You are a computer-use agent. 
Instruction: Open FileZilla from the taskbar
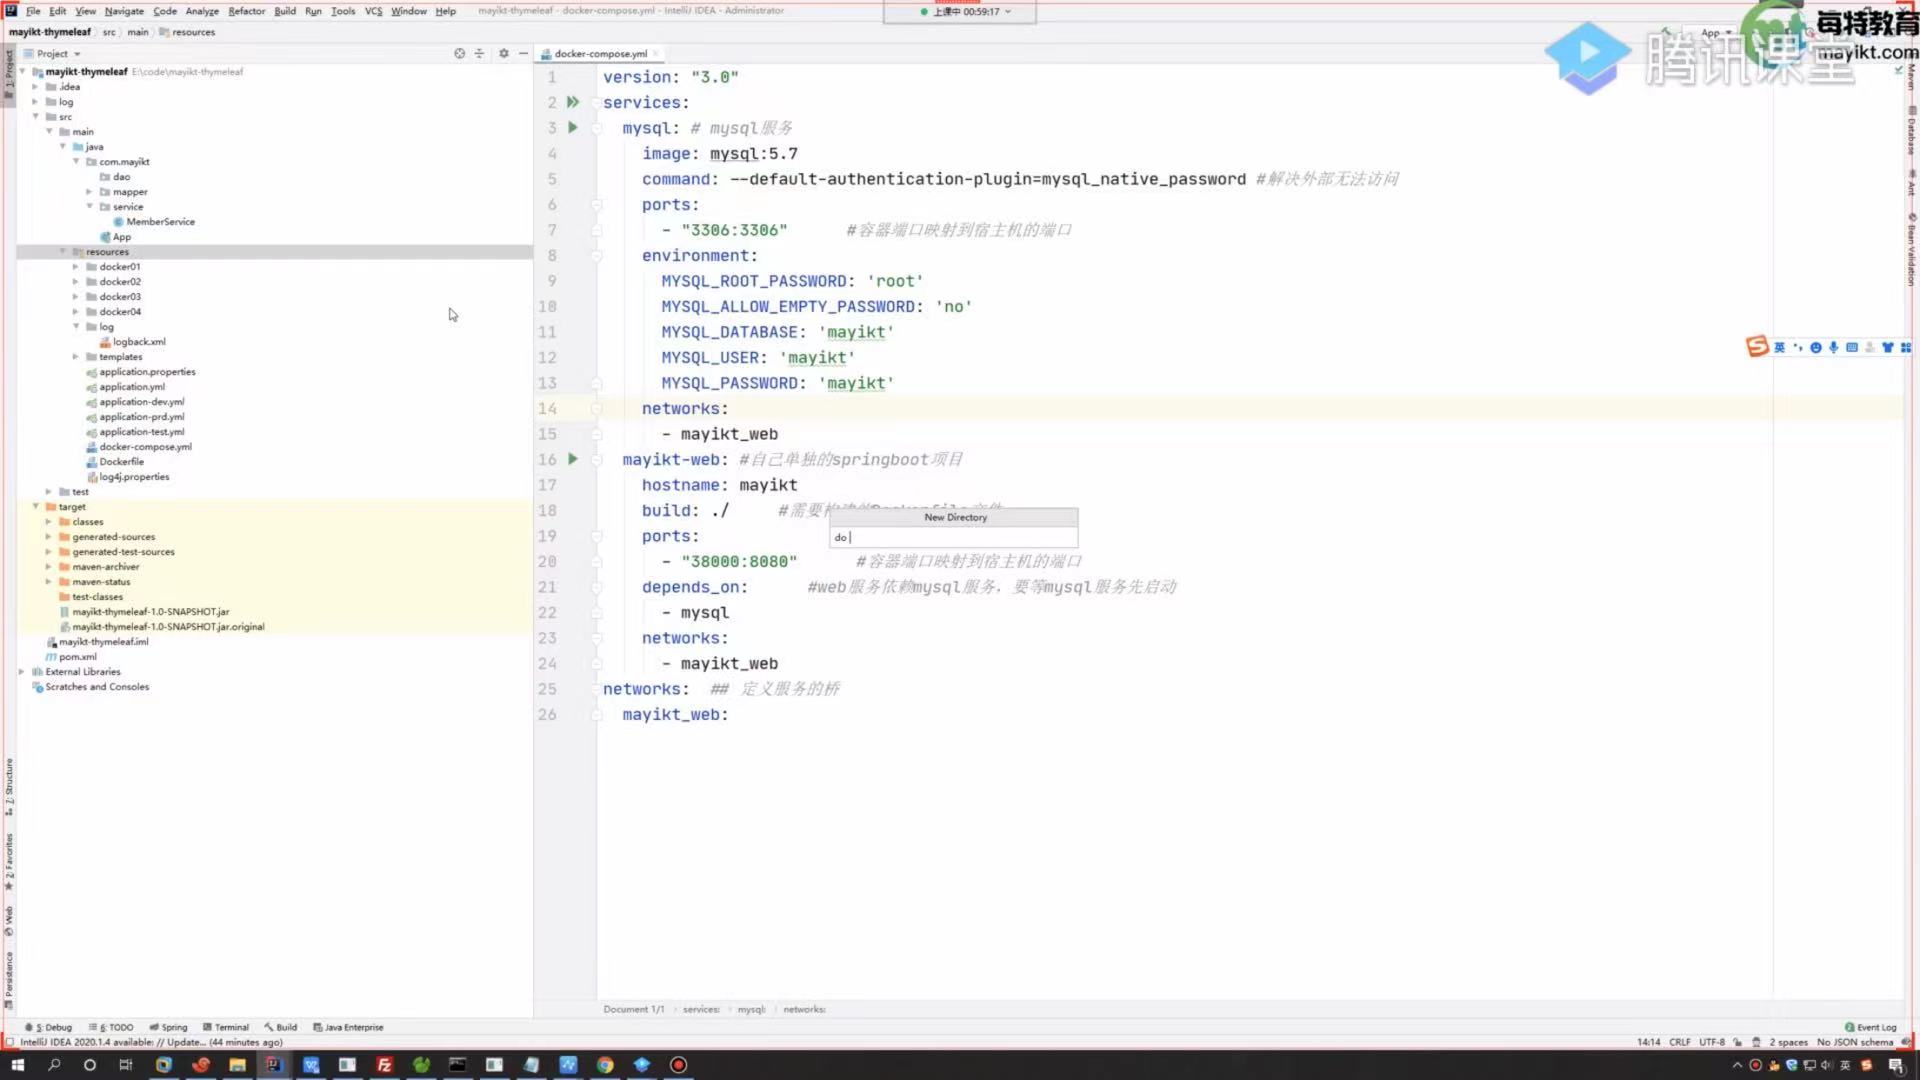(384, 1065)
